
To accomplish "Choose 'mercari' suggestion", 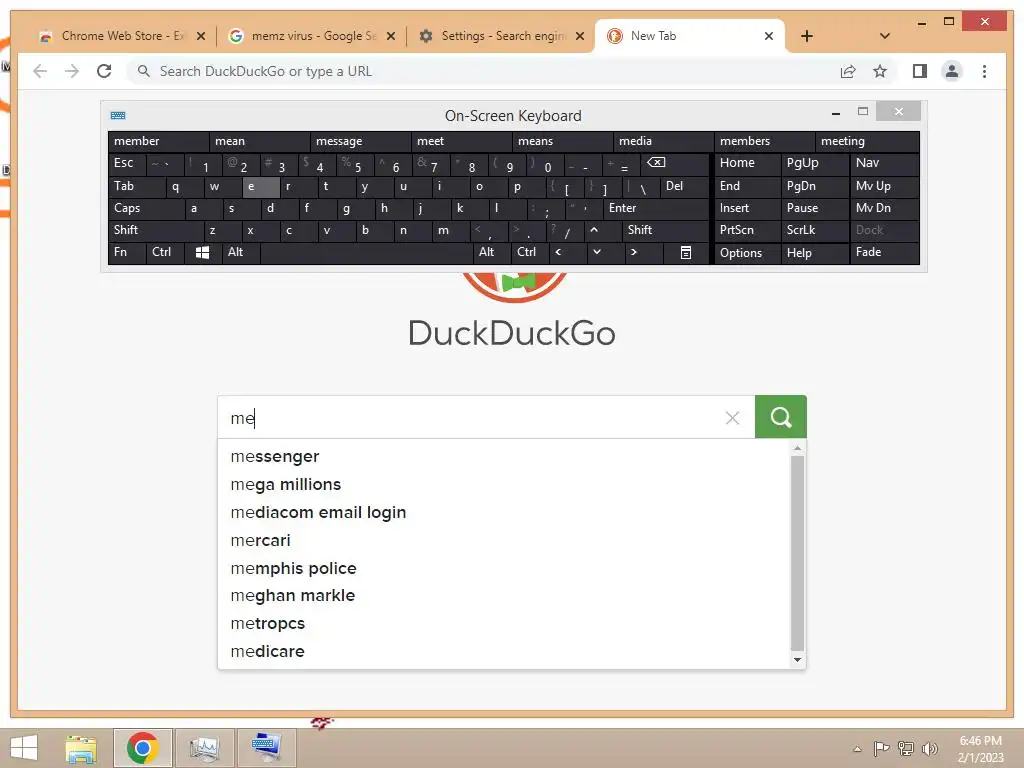I will click(504, 541).
